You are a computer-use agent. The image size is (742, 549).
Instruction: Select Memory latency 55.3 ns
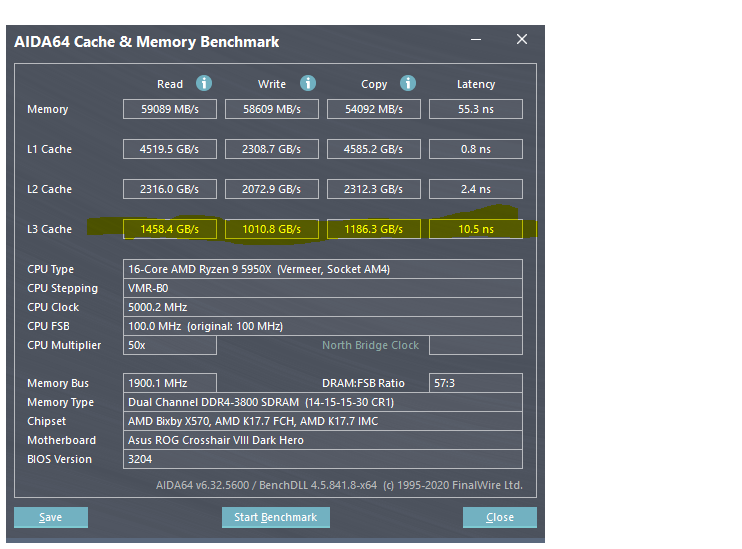[476, 109]
